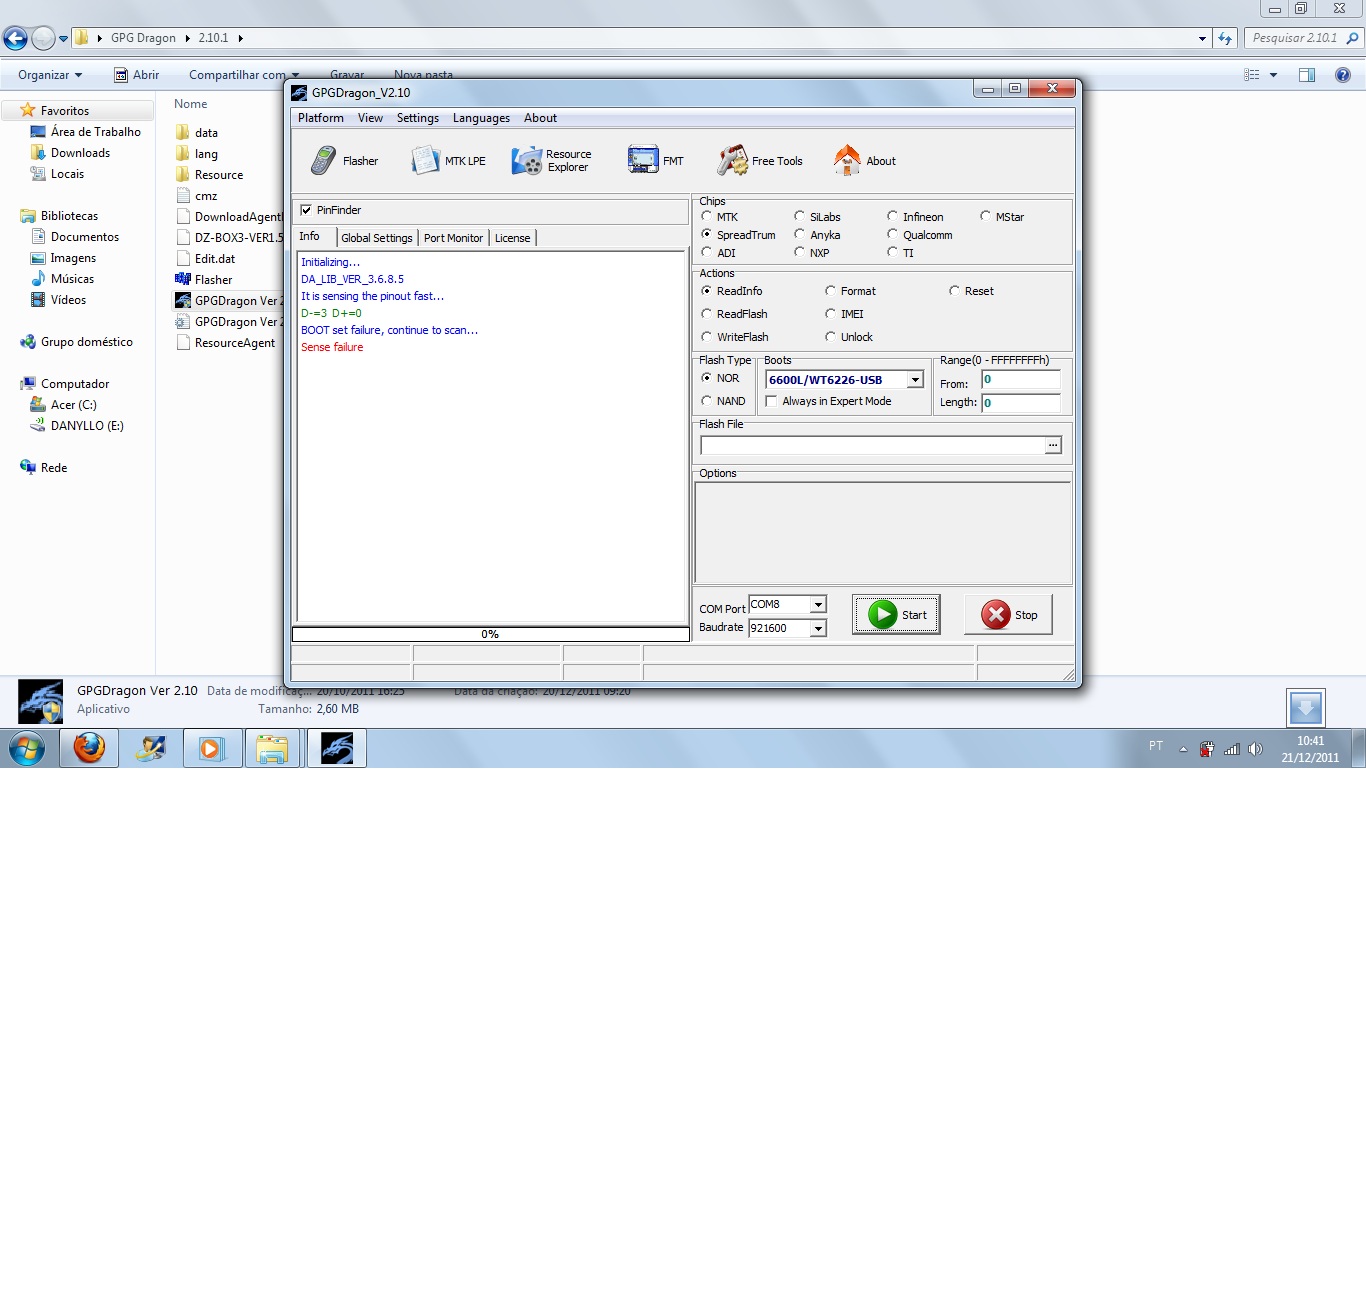
Task: Show hidden tray icons arrow
Action: pos(1183,749)
